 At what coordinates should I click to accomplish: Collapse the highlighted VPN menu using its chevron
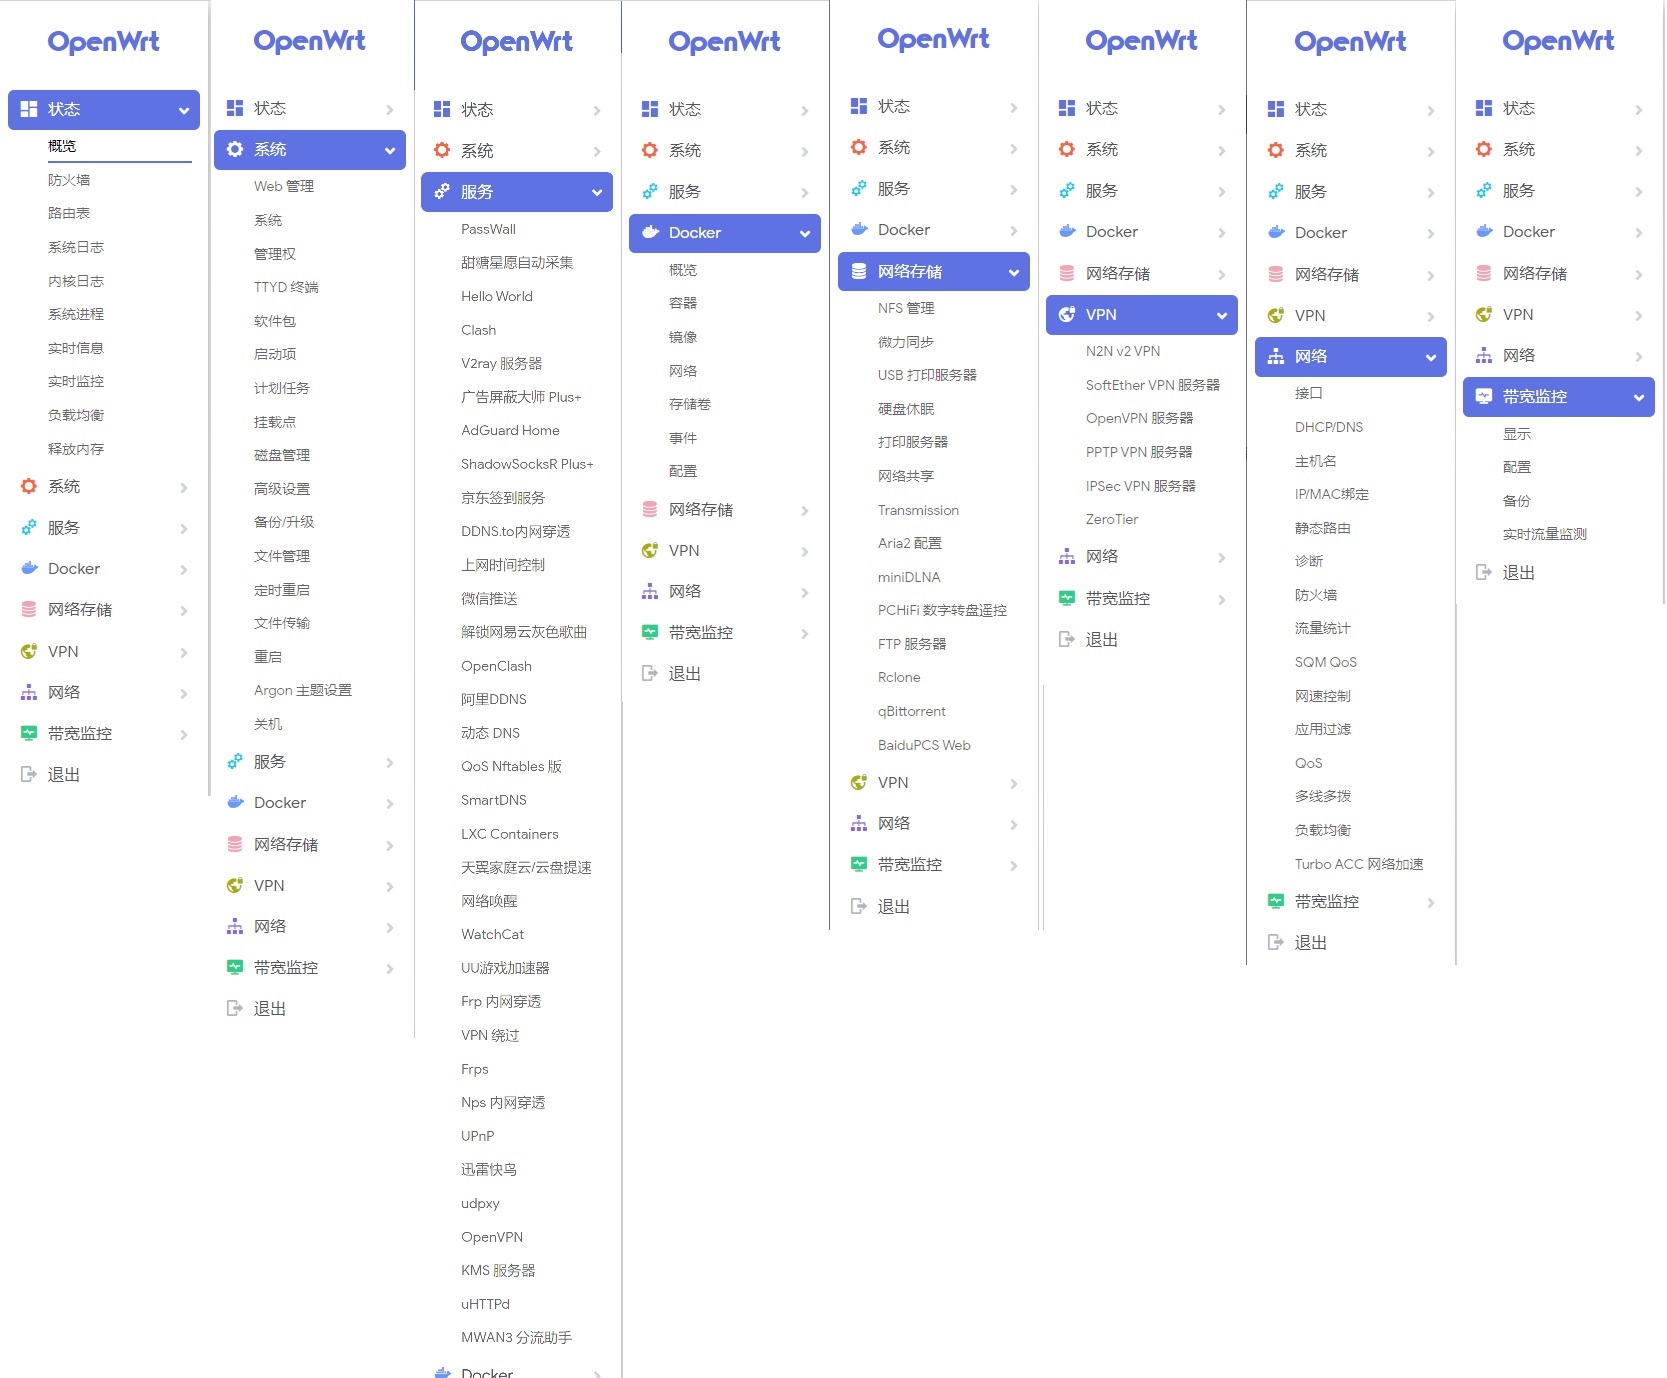[x=1221, y=315]
